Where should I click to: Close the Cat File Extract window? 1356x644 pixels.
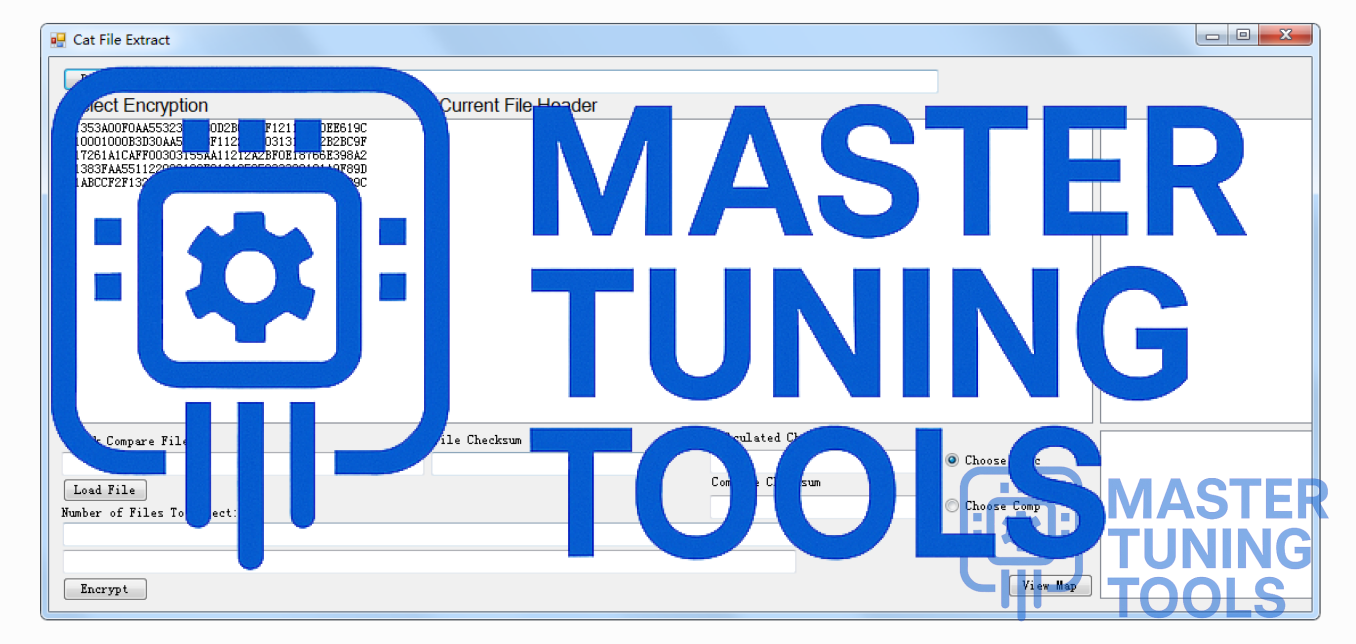click(1285, 36)
